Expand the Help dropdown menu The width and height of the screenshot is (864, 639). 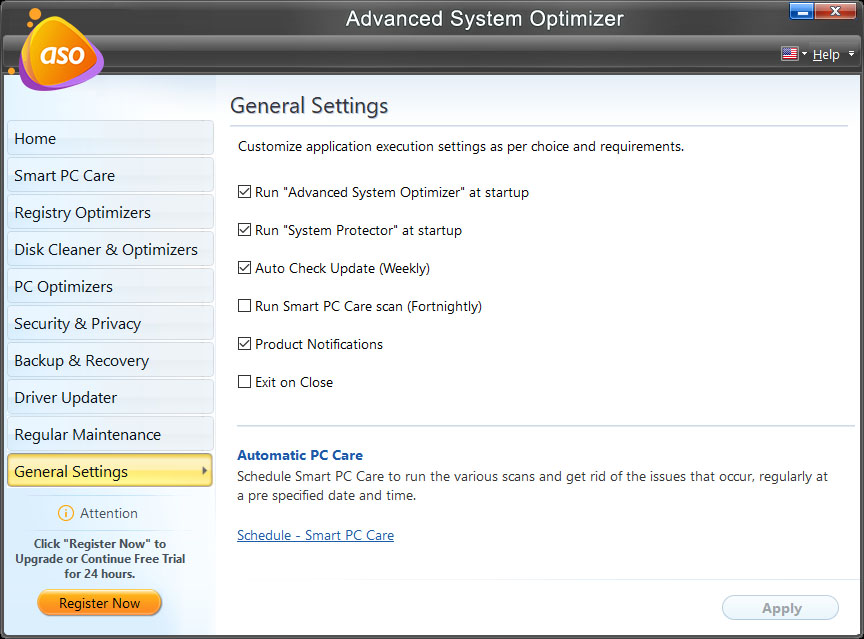(x=849, y=54)
